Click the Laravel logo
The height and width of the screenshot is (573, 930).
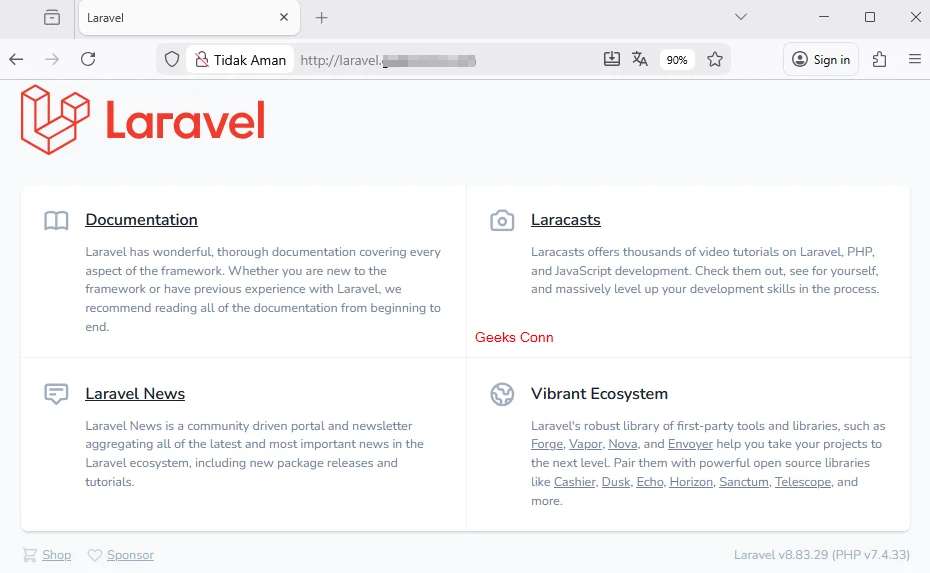143,120
